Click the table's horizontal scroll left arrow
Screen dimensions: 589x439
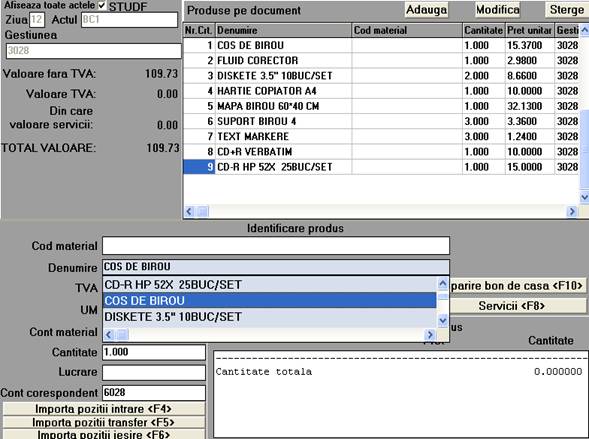coord(189,212)
